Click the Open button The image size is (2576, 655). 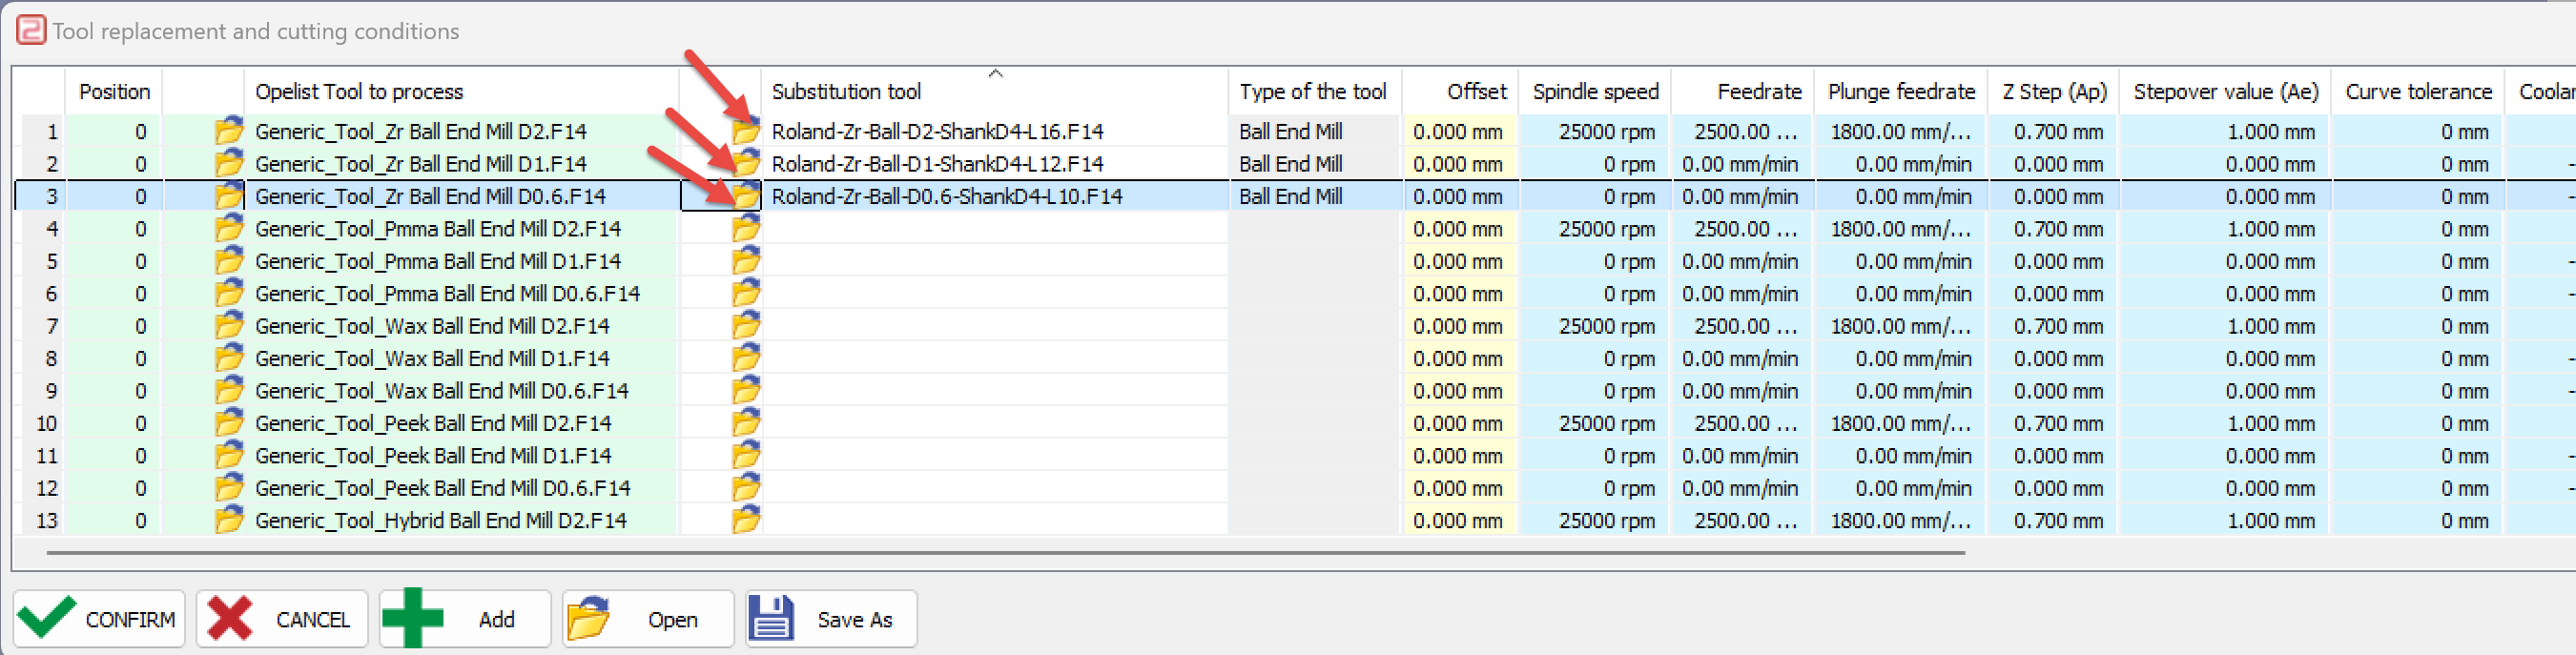coord(648,619)
